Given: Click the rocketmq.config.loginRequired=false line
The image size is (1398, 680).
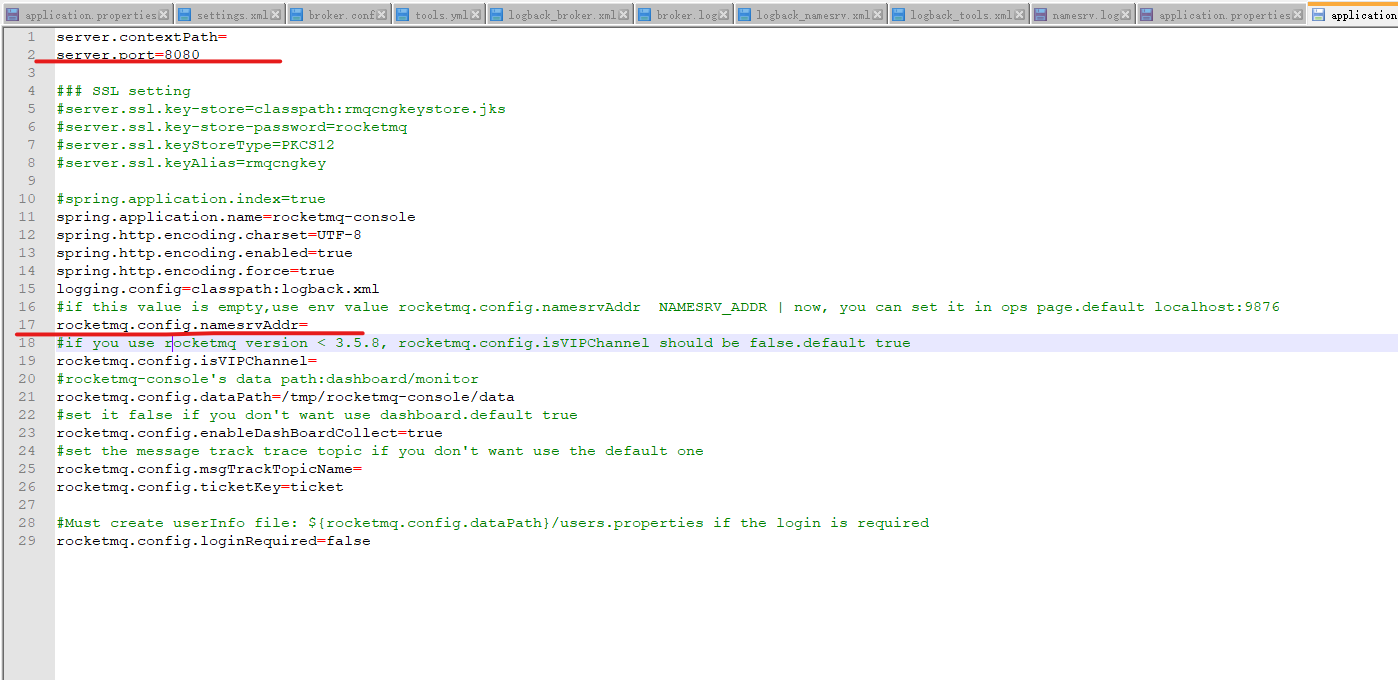Looking at the screenshot, I should (213, 541).
